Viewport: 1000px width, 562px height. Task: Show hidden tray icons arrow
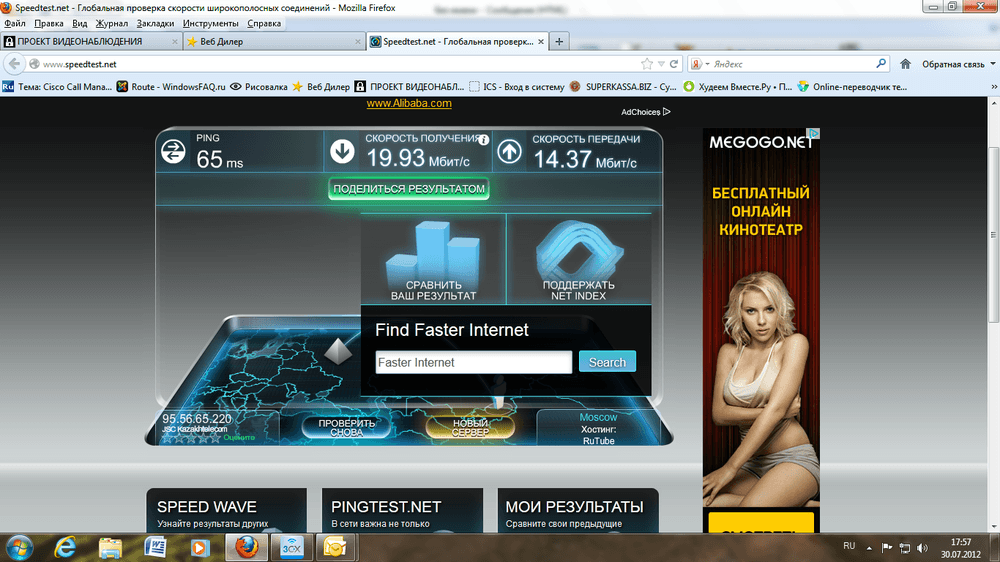click(869, 548)
